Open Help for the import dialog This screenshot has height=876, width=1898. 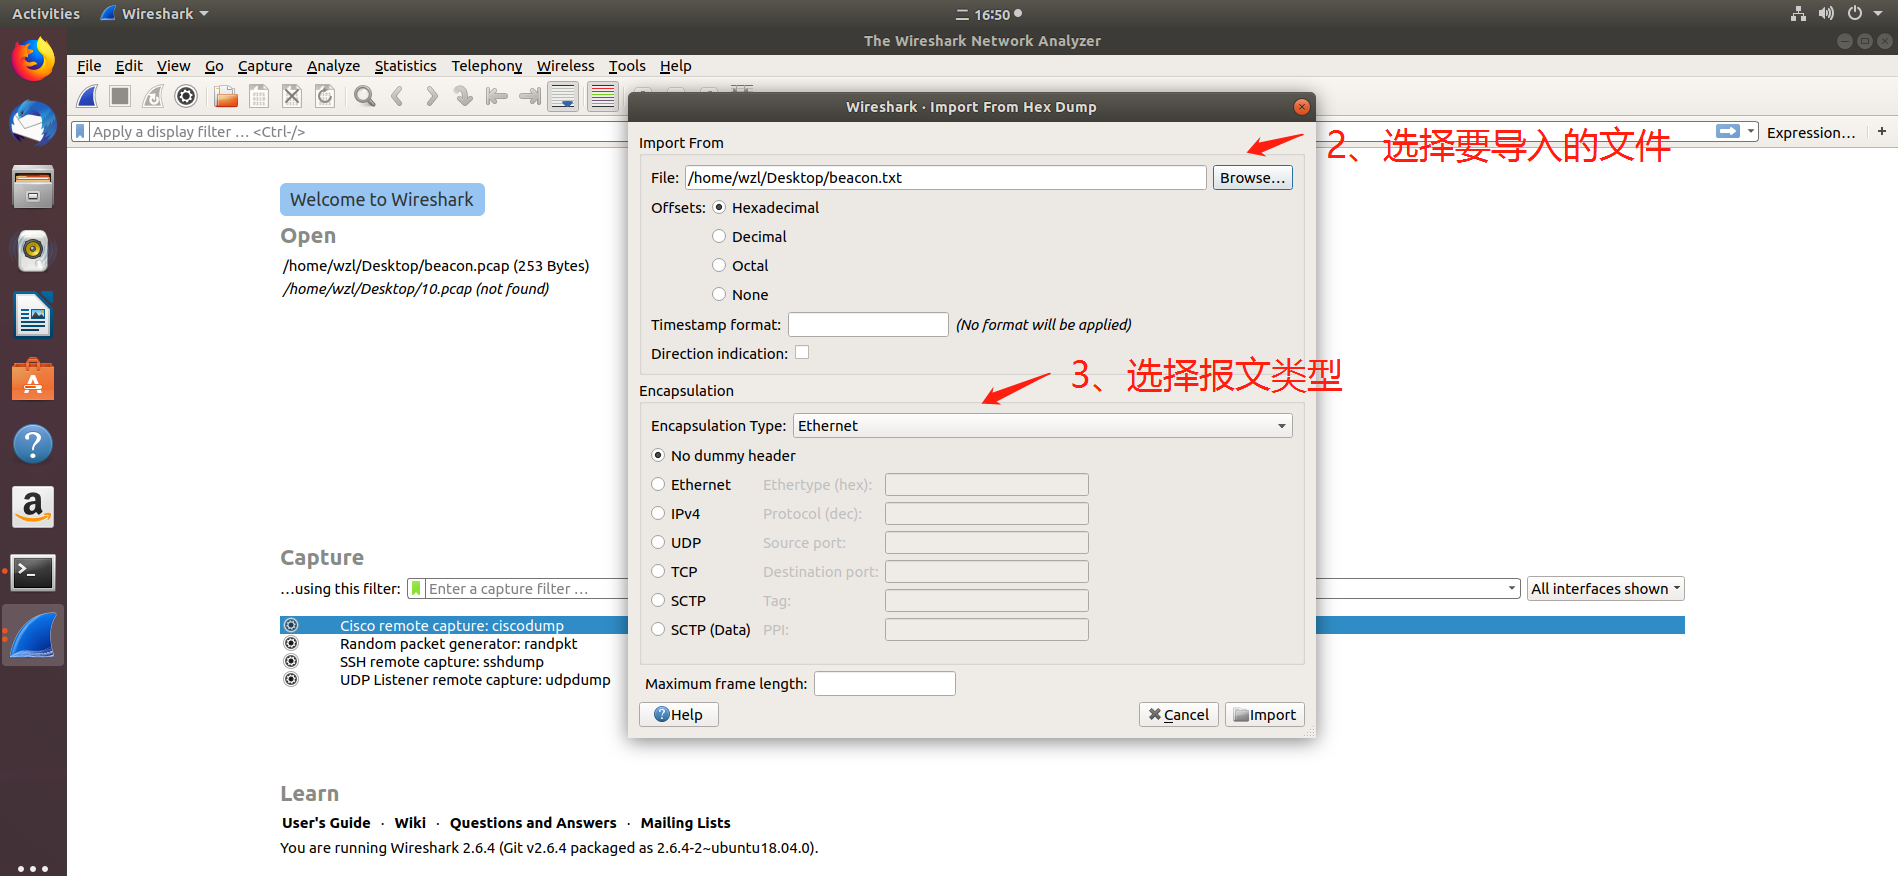click(678, 715)
